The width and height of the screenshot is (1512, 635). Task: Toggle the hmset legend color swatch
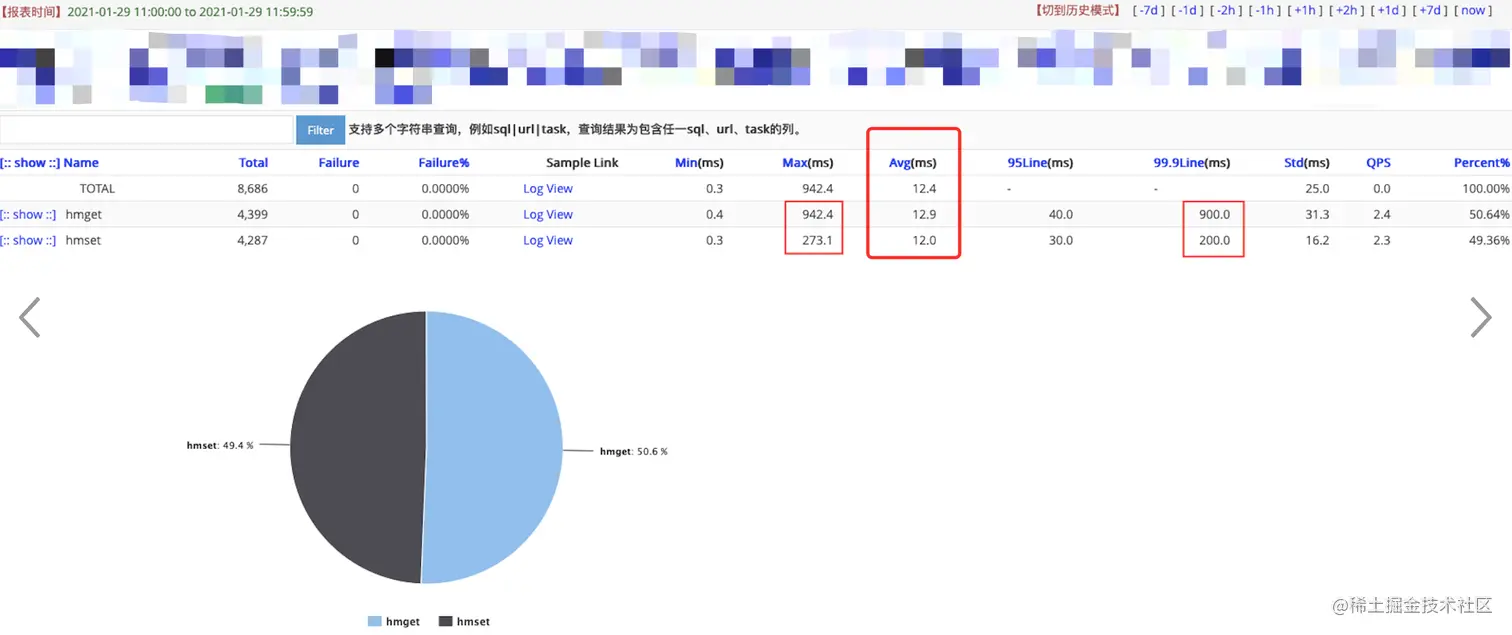445,621
